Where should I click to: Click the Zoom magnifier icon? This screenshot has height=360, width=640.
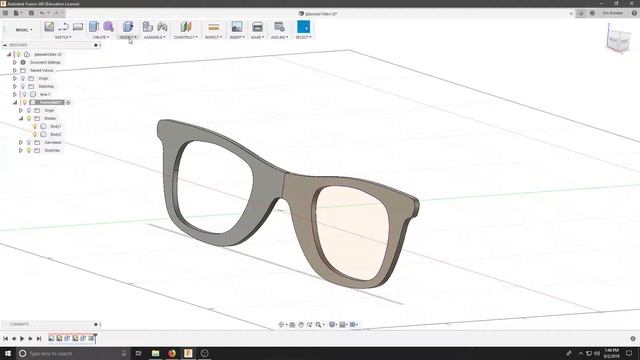[318, 325]
